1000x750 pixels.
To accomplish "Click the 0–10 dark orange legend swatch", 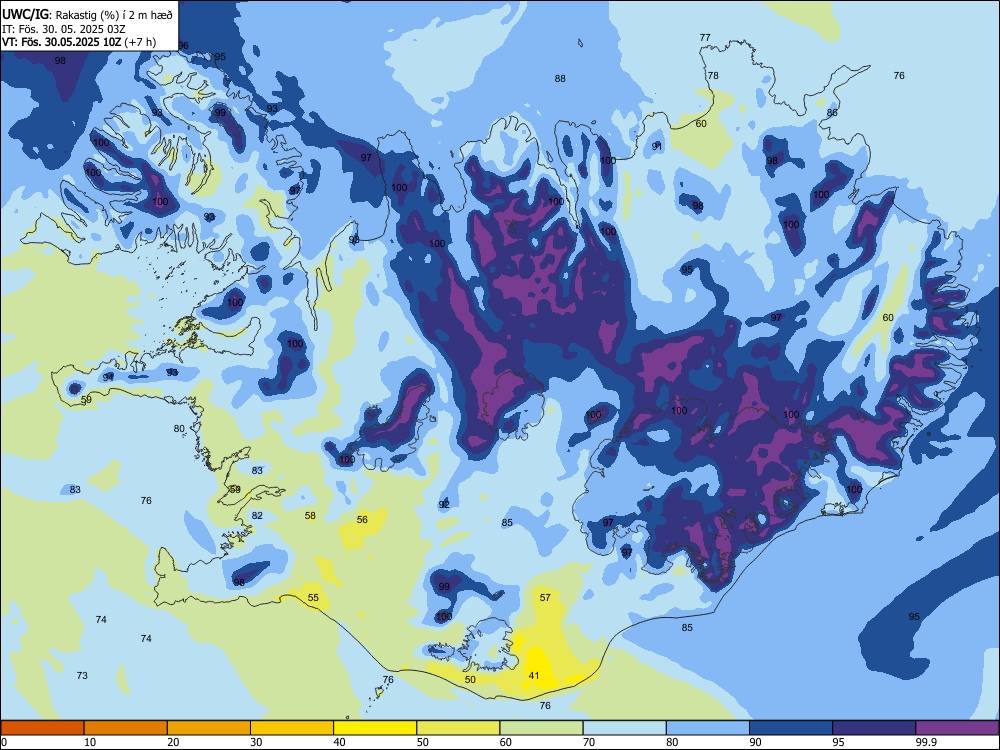I will (42, 728).
